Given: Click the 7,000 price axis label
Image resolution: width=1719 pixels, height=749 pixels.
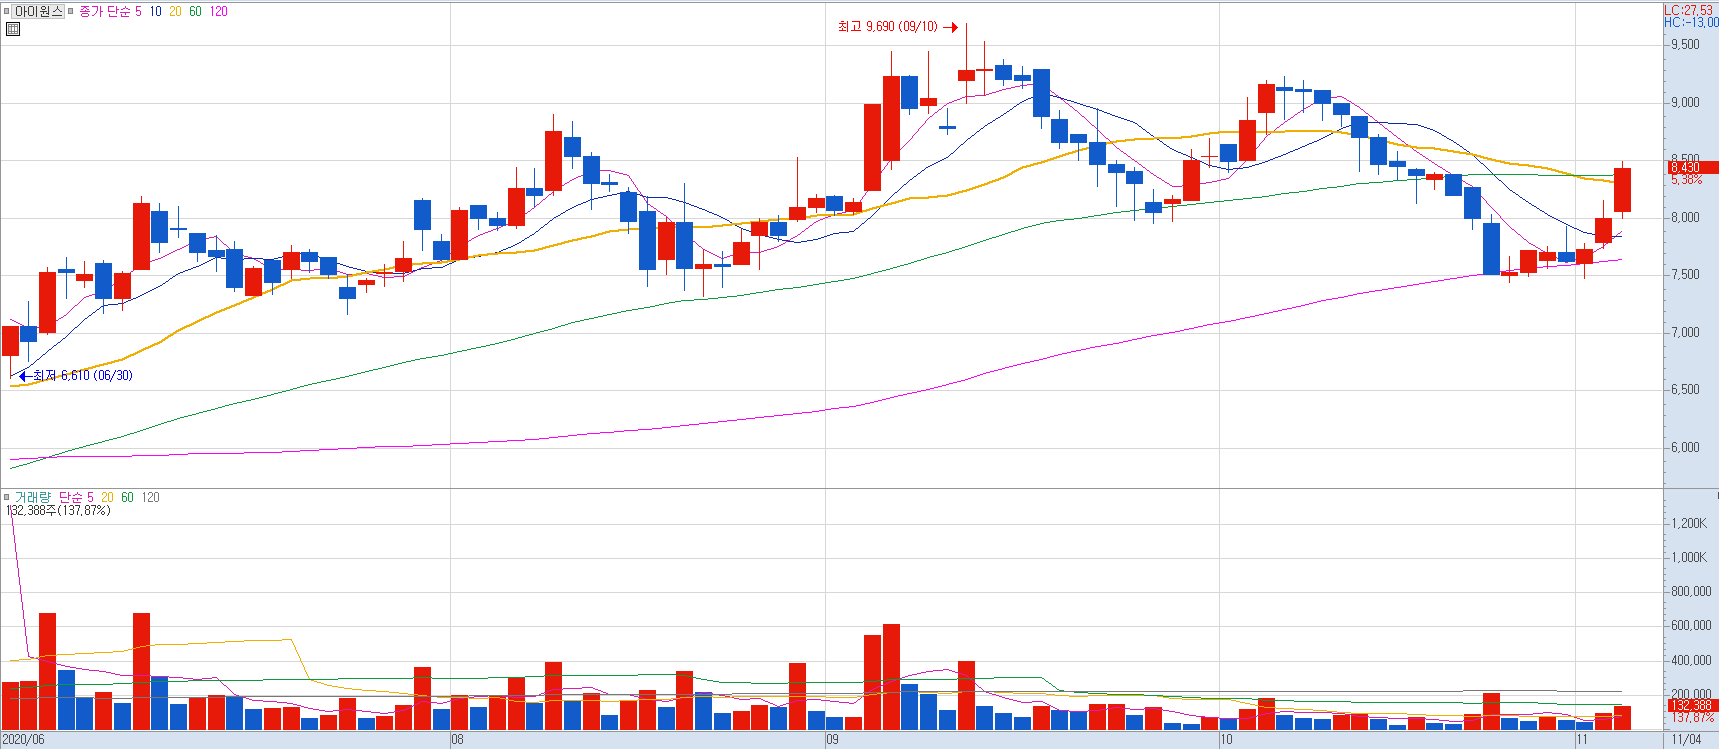Looking at the screenshot, I should [1685, 333].
